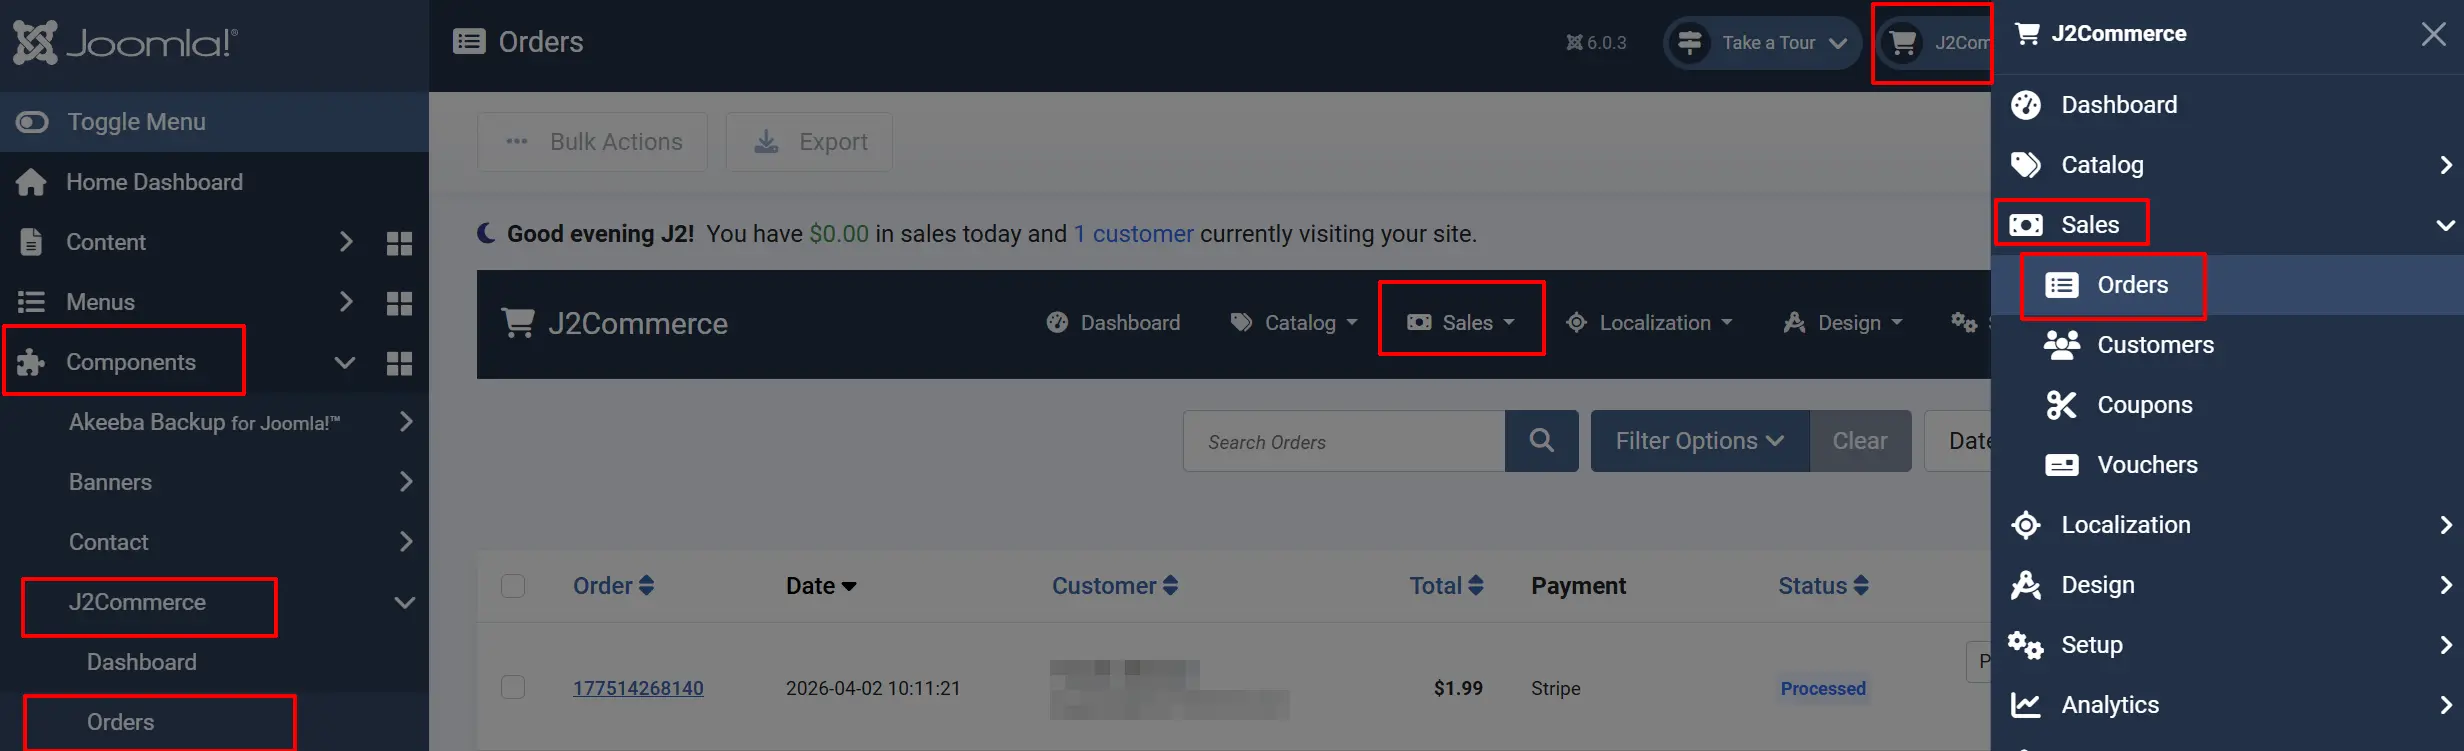2464x751 pixels.
Task: Collapse the Sales section chevron in side panel
Action: tap(2445, 225)
